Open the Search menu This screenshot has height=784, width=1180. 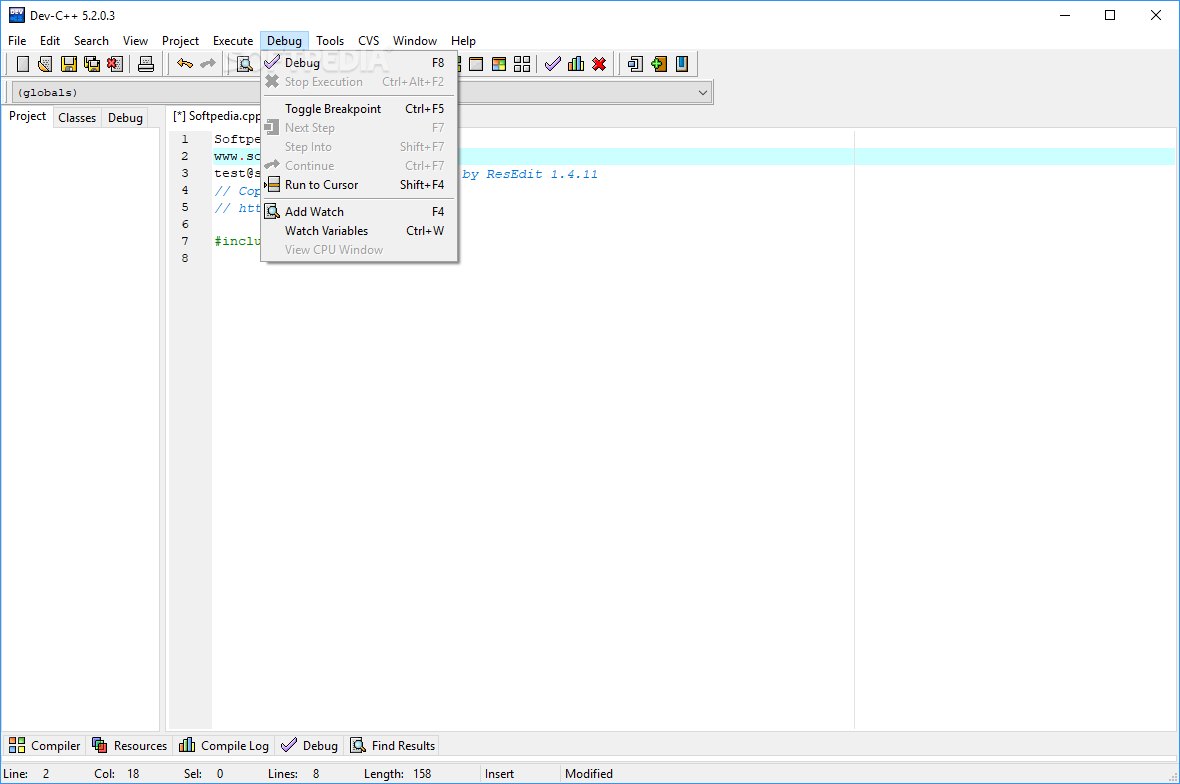91,41
